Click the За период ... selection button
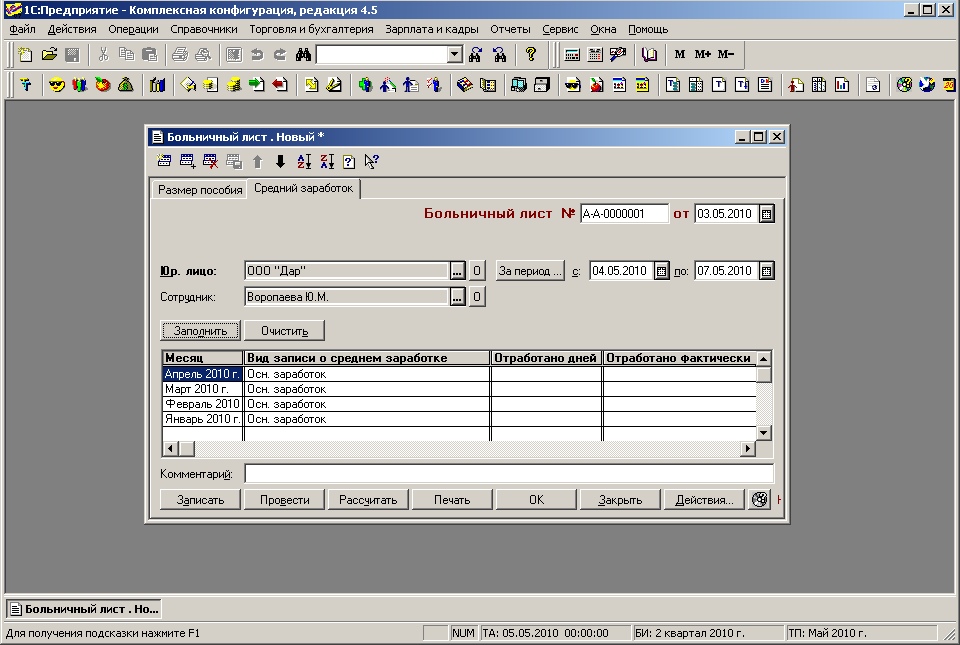This screenshot has height=645, width=960. pyautogui.click(x=530, y=271)
